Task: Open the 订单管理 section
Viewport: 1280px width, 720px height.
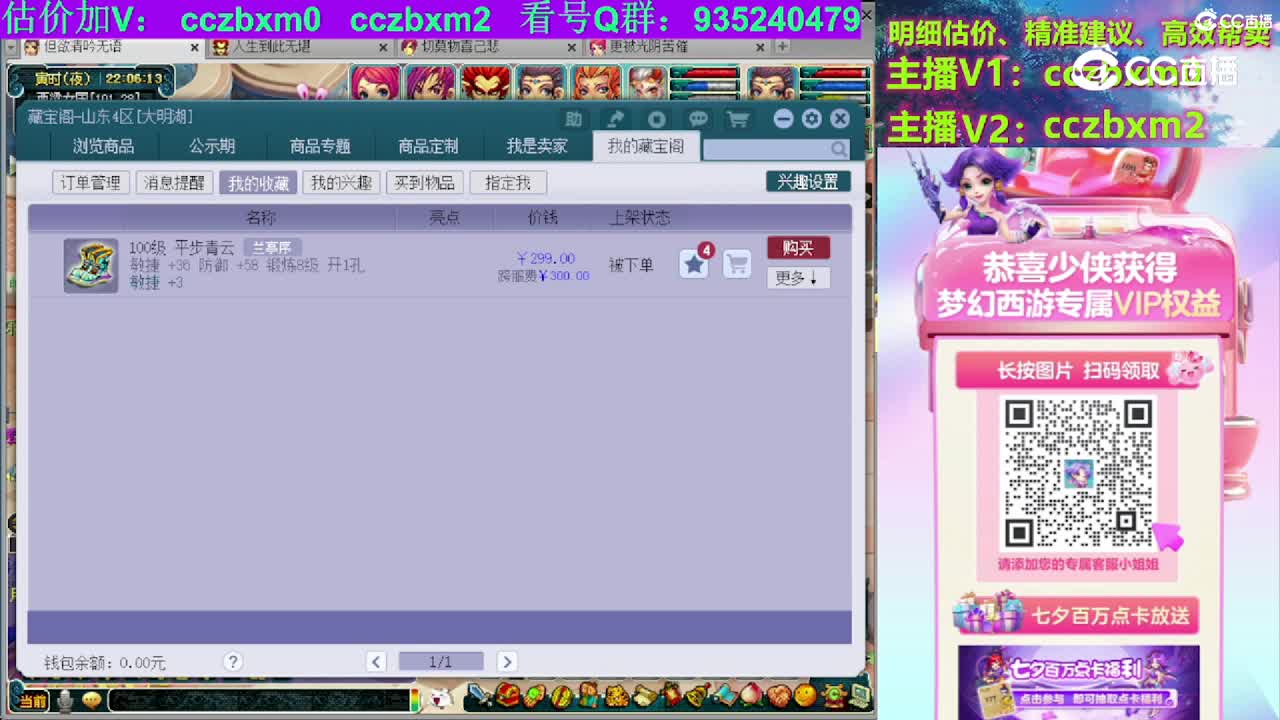Action: 90,183
